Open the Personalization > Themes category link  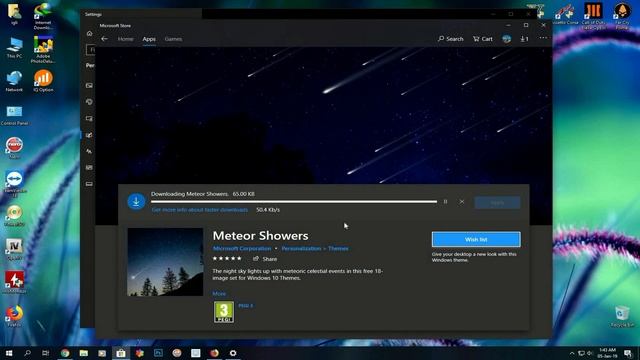(x=315, y=249)
